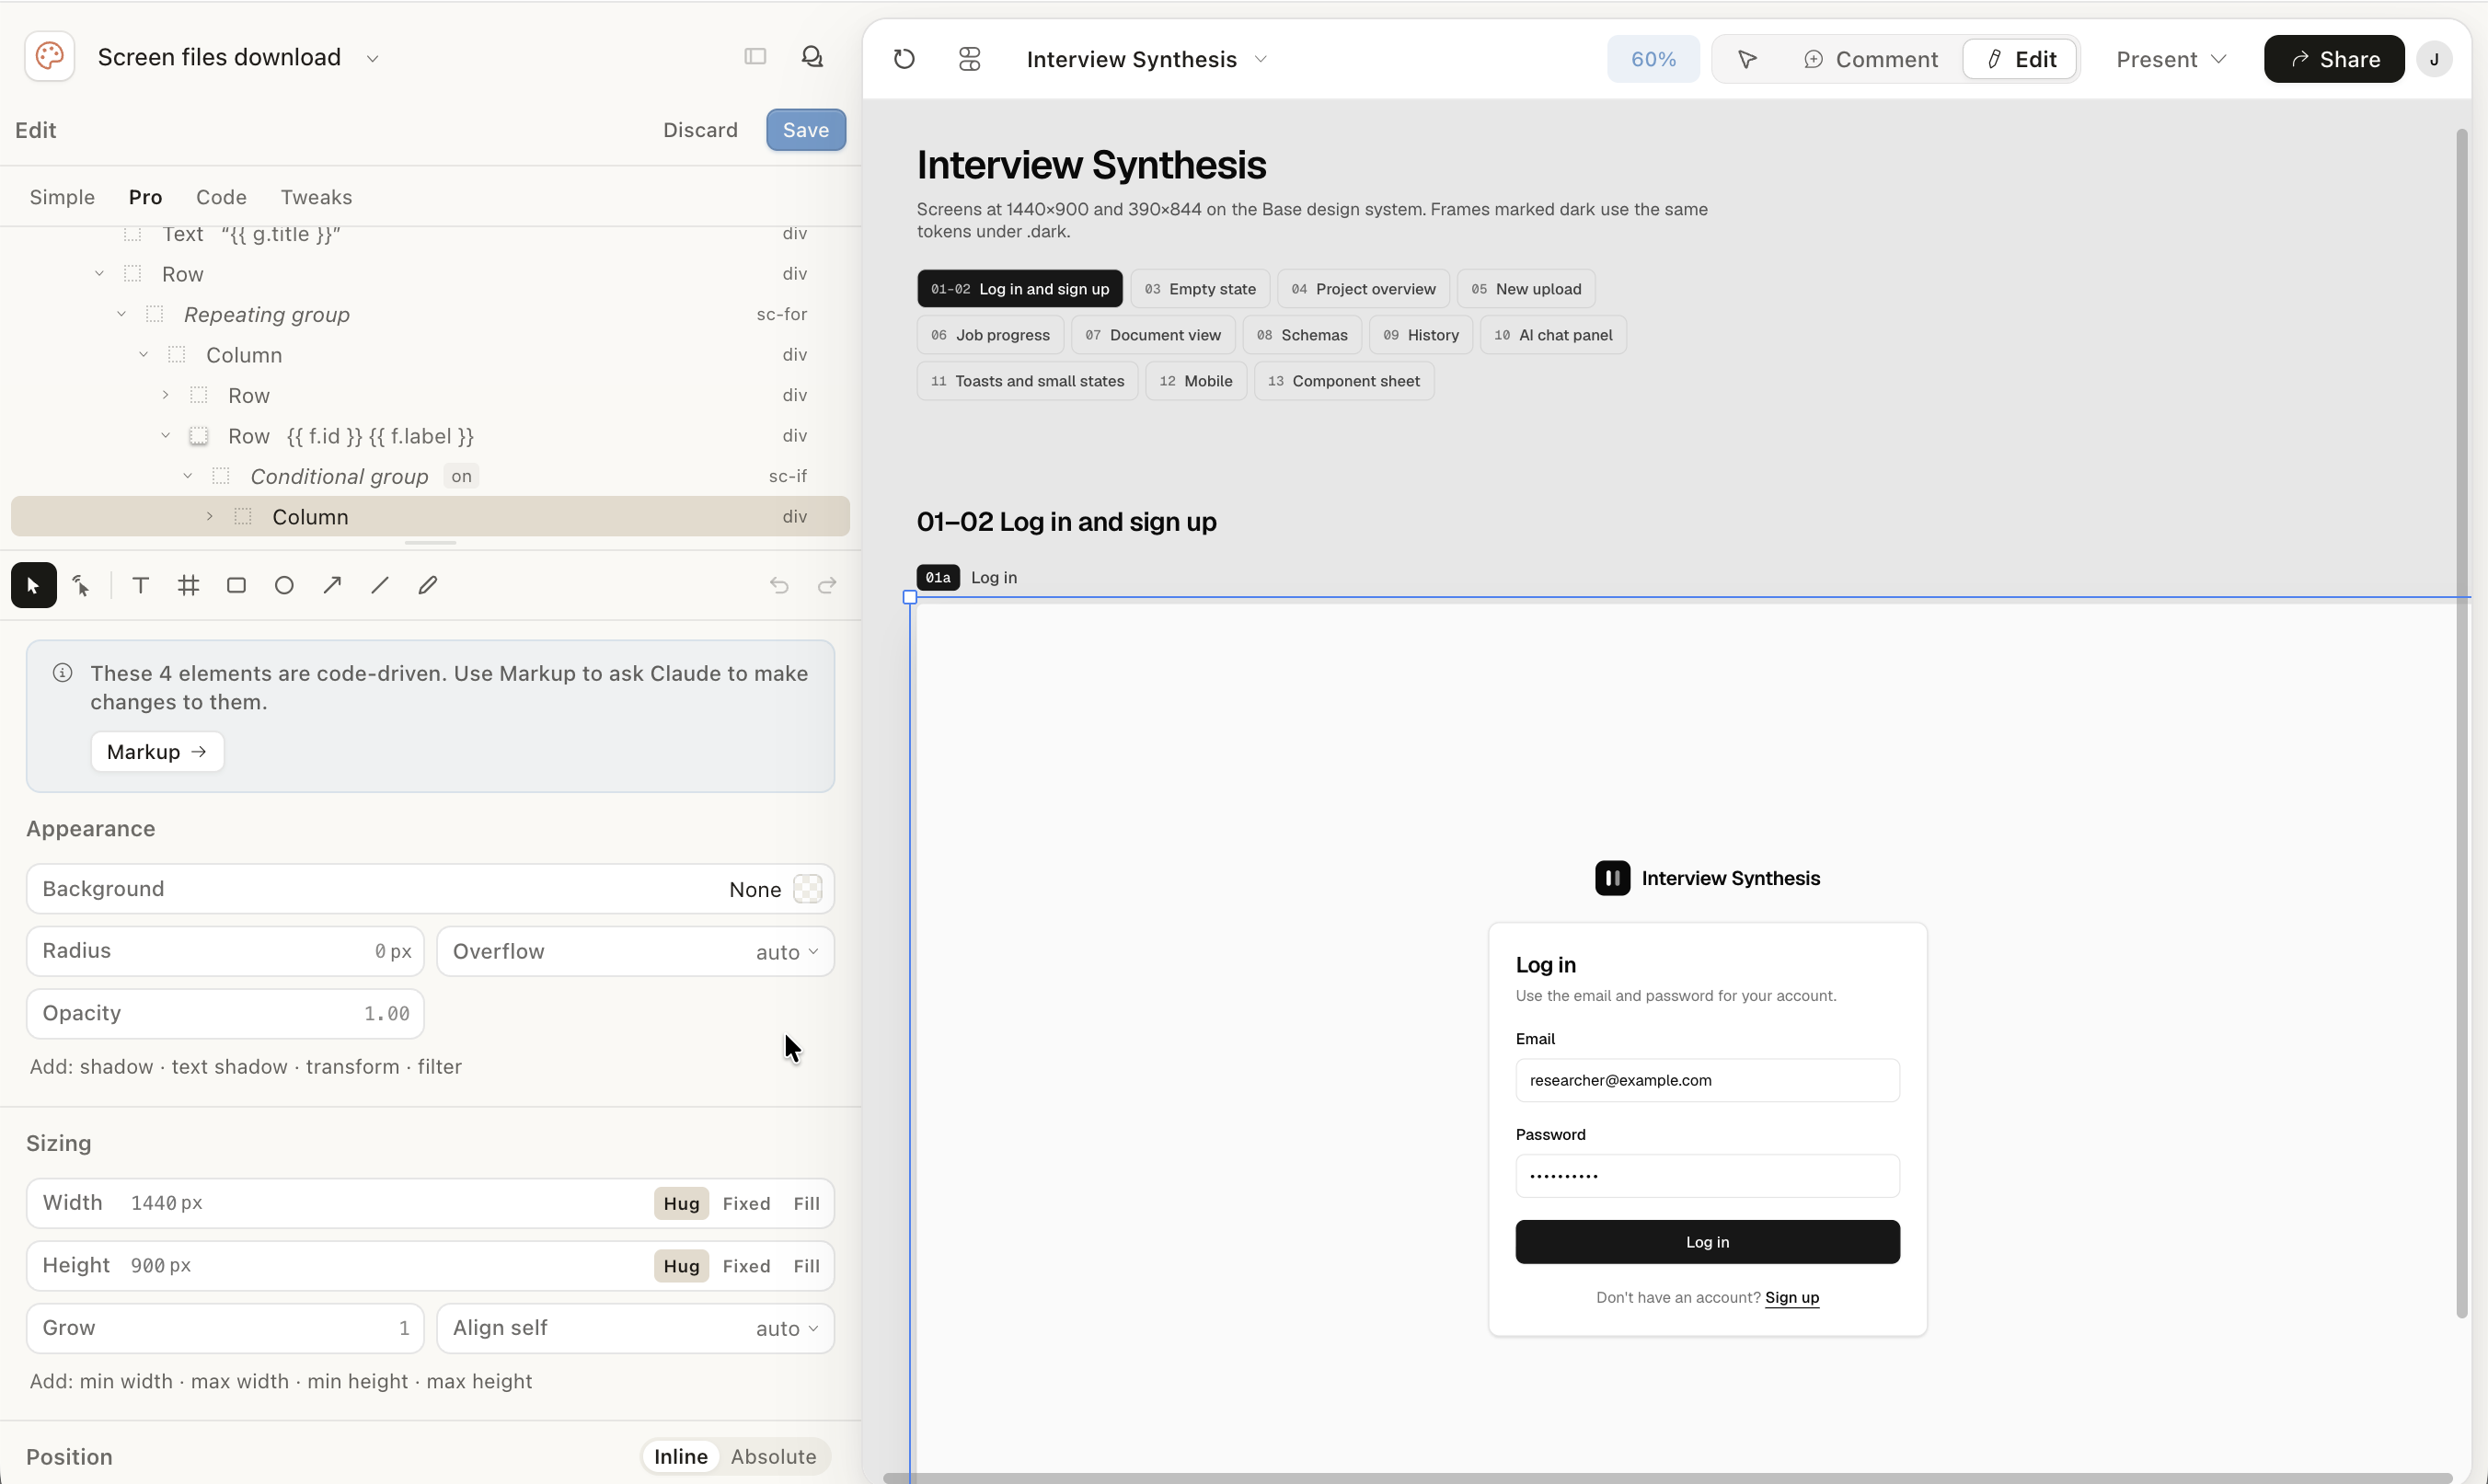Click the Undo arrow icon

(x=779, y=585)
